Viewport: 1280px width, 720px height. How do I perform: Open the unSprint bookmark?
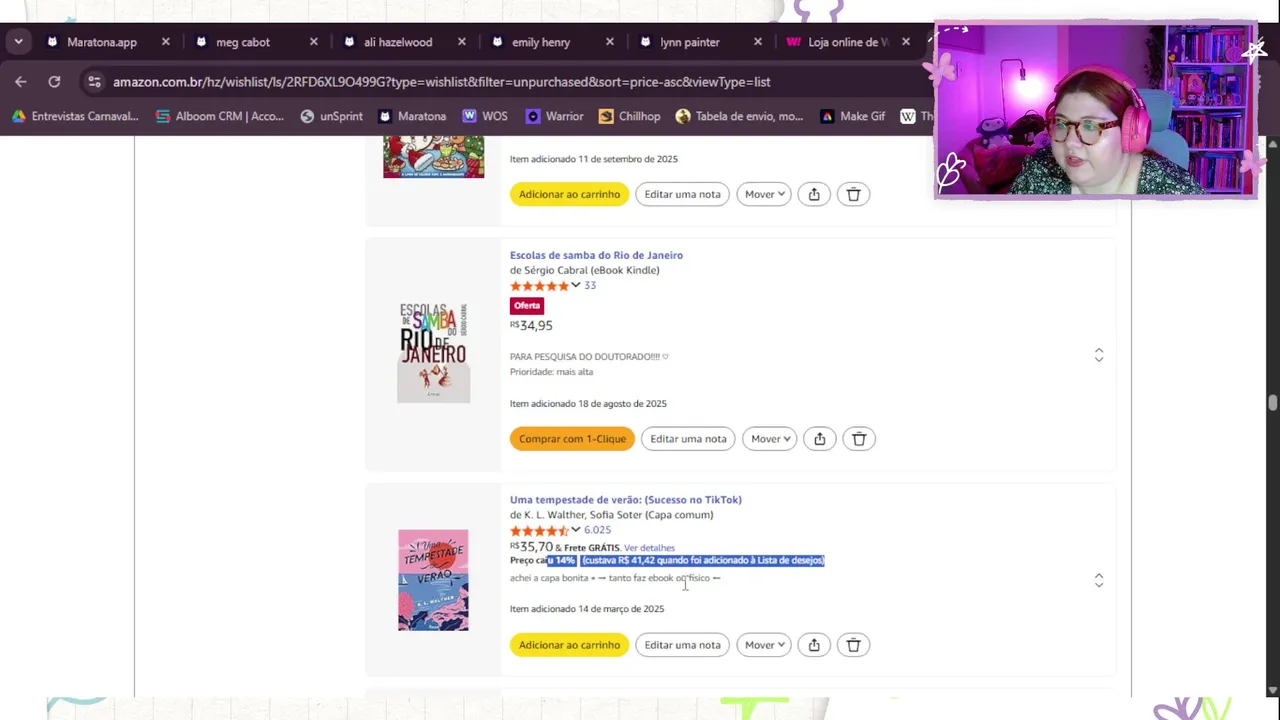pos(332,116)
